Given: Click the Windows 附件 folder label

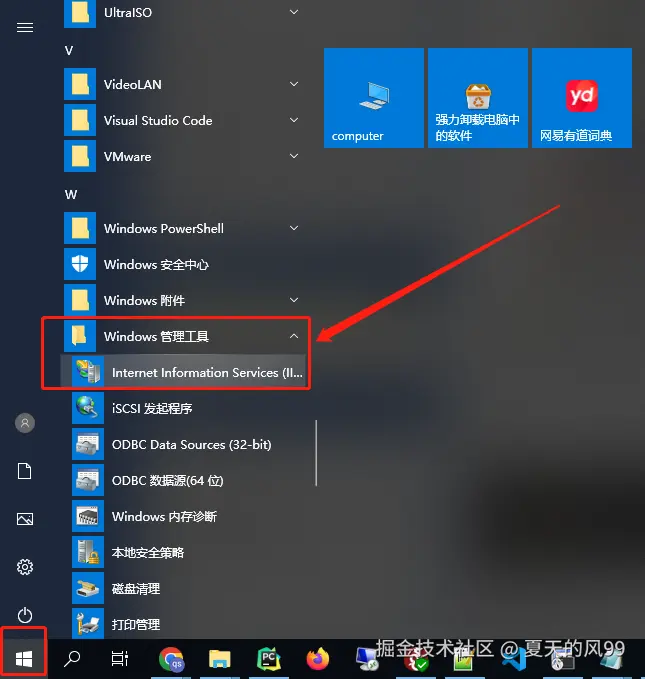Looking at the screenshot, I should click(x=144, y=300).
